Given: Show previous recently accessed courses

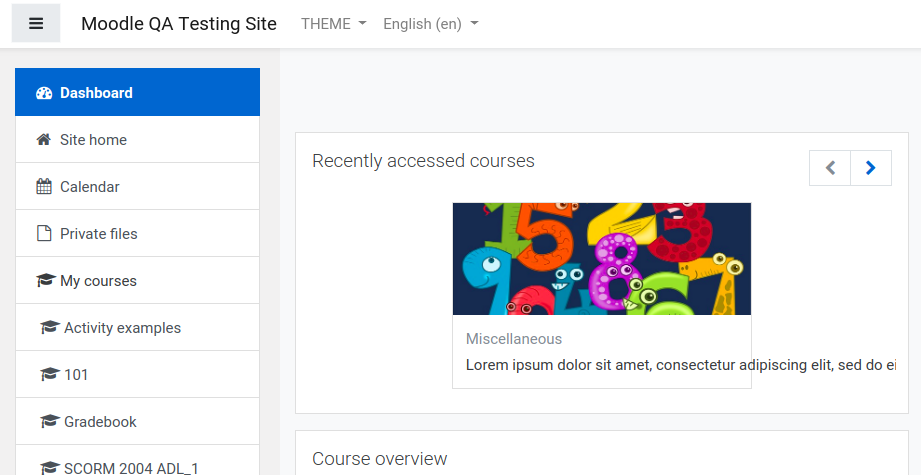Looking at the screenshot, I should [x=830, y=168].
